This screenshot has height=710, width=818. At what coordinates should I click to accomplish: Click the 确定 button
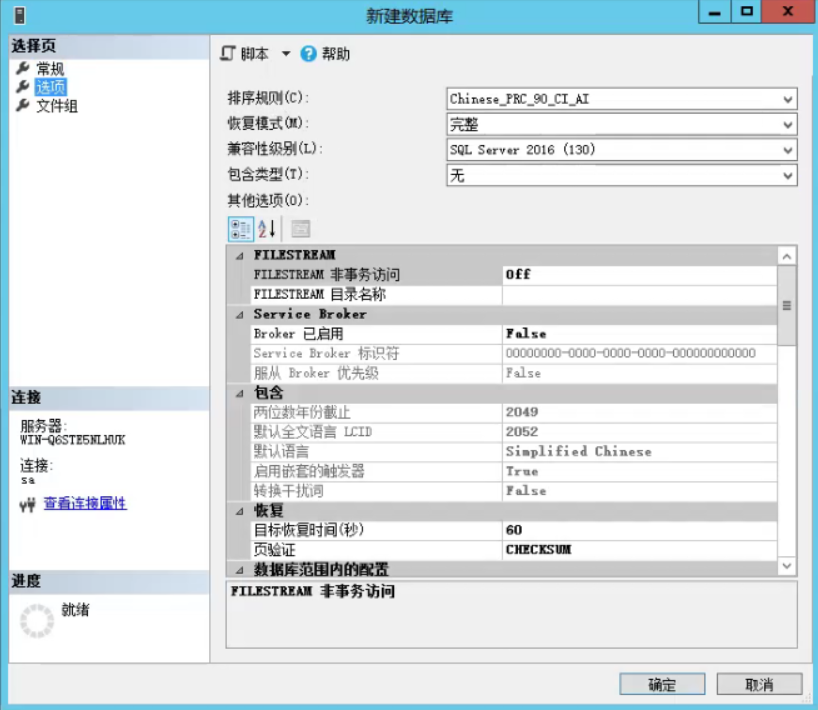click(x=662, y=684)
